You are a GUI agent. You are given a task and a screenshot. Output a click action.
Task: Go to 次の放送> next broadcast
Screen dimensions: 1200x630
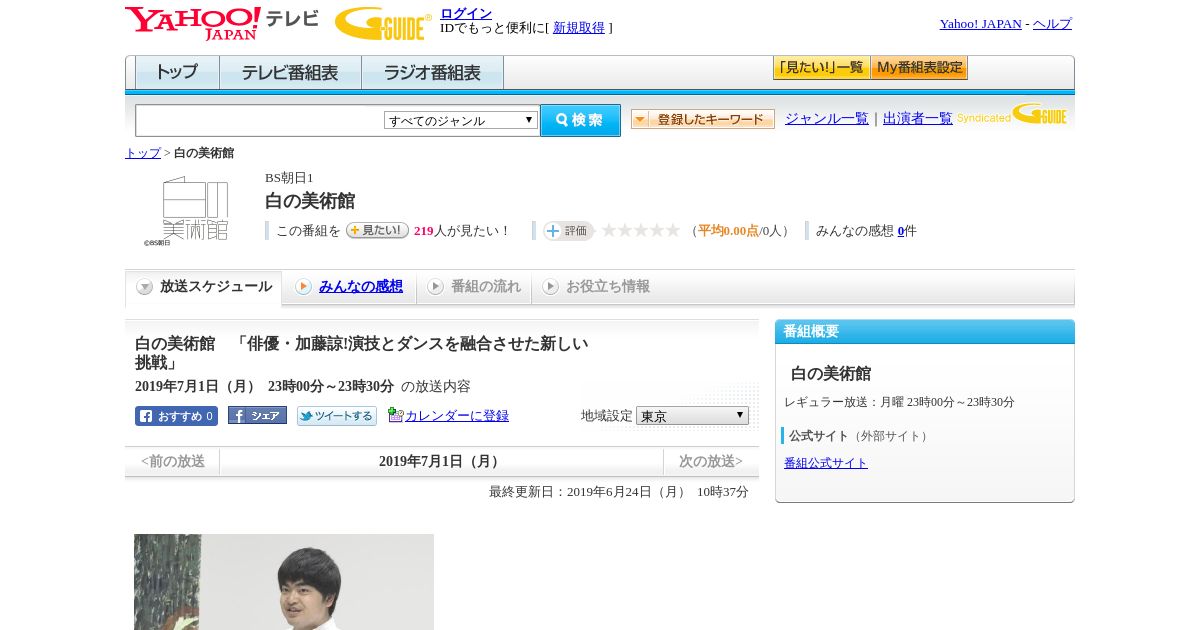pyautogui.click(x=711, y=462)
